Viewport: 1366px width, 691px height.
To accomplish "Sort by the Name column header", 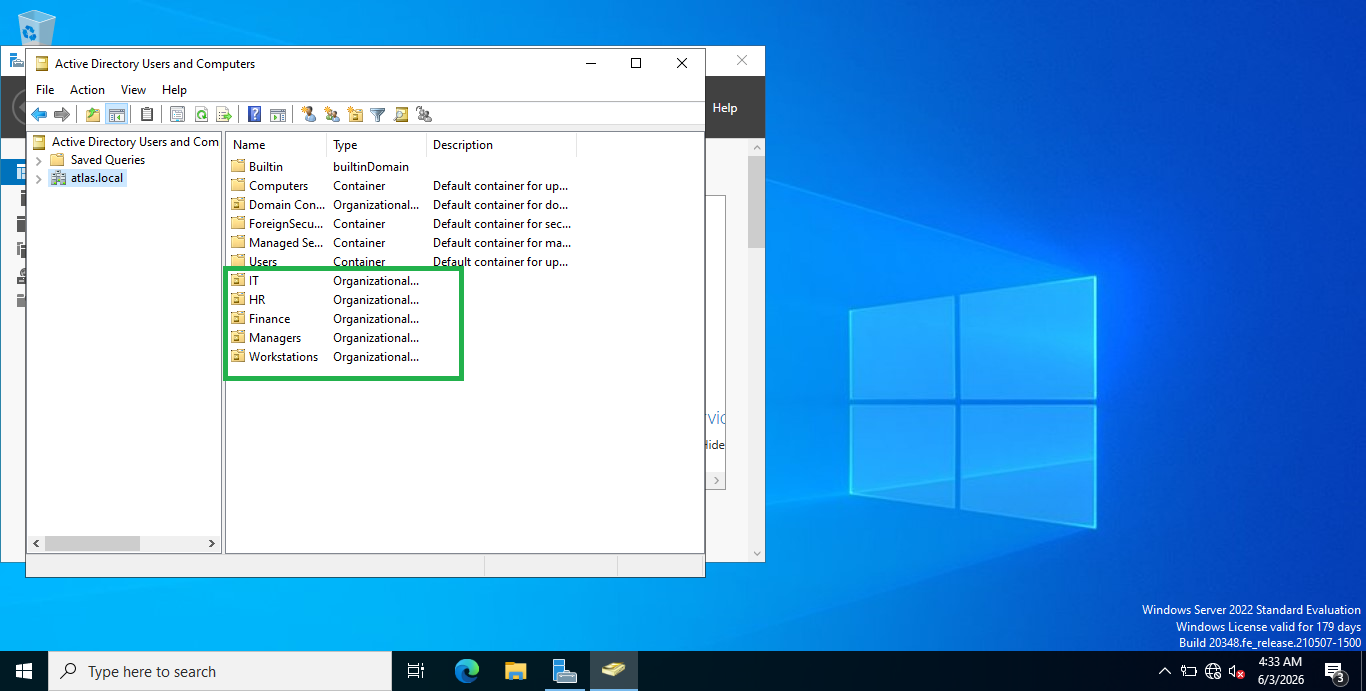I will point(277,145).
